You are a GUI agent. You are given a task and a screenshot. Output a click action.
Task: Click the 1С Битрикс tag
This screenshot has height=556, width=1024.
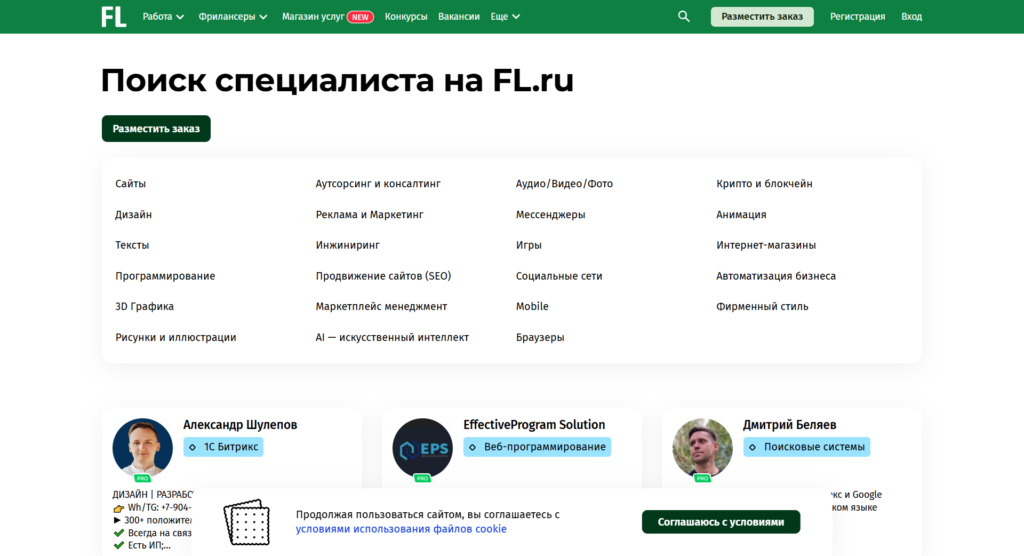tap(223, 447)
